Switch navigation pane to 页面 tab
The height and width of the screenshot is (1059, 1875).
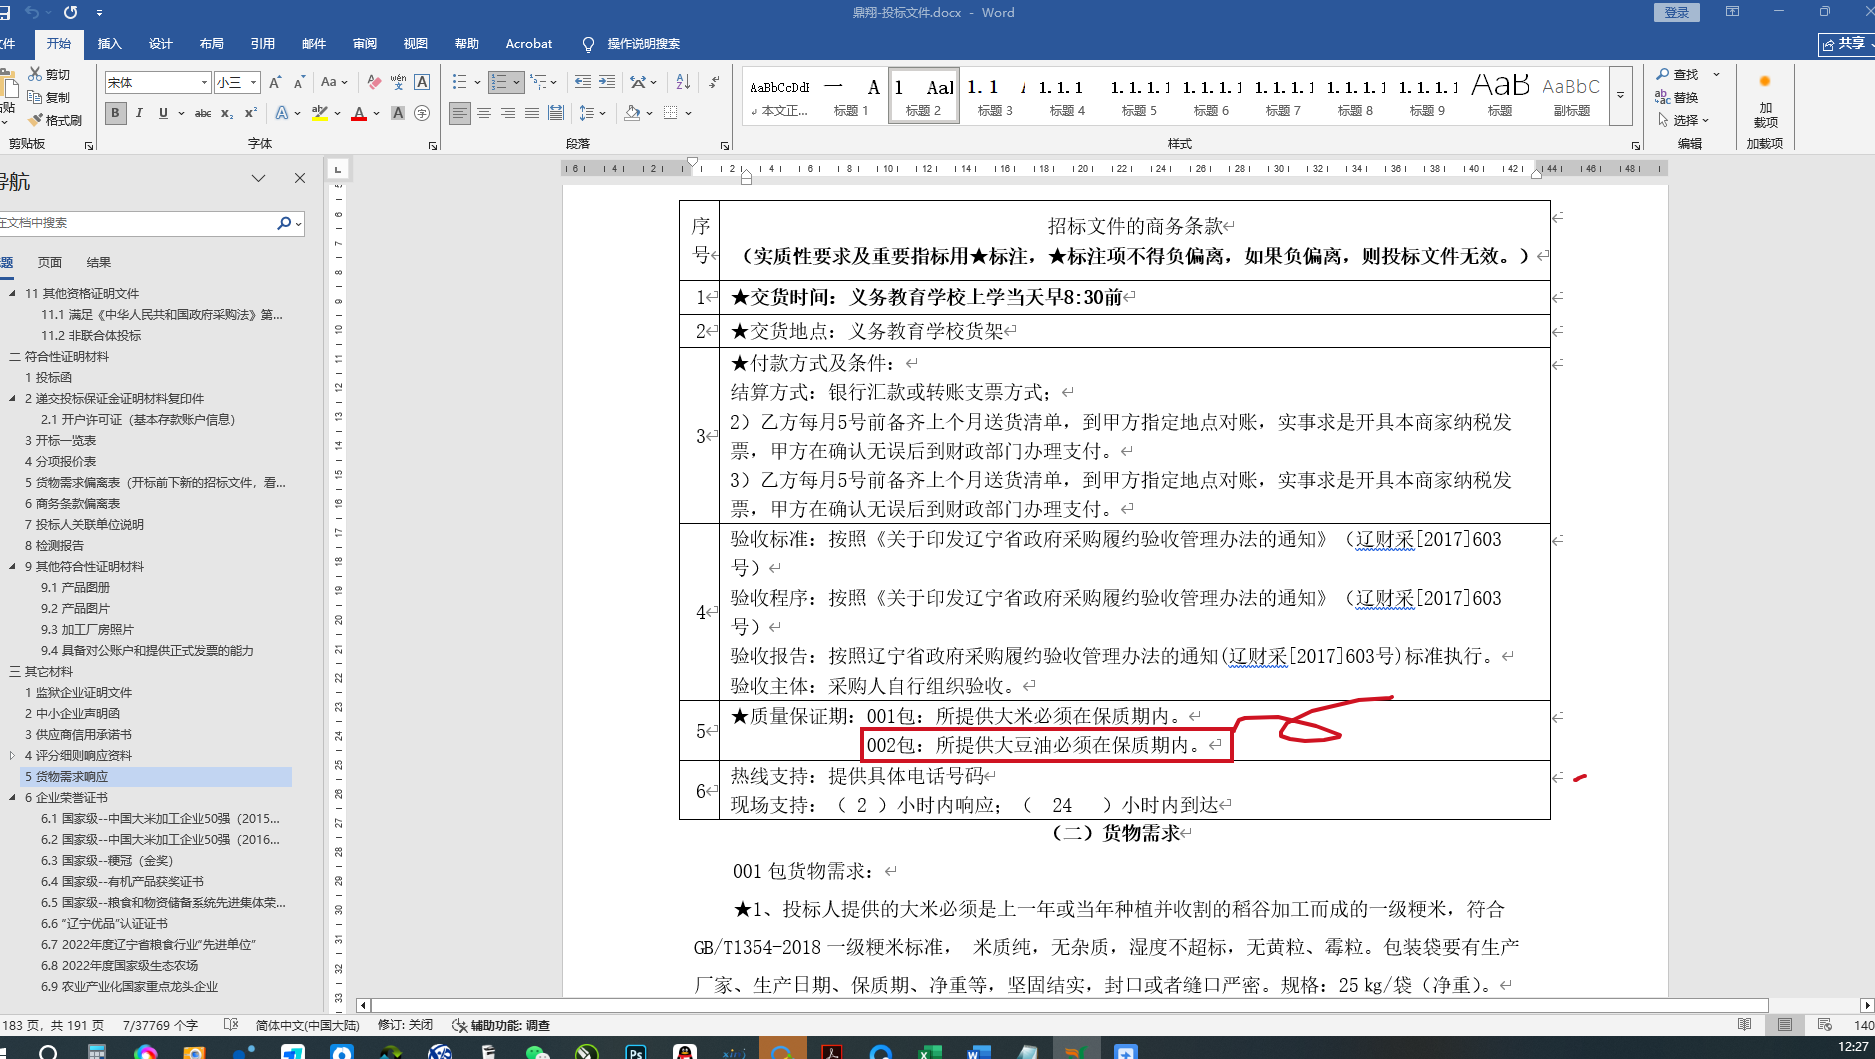tap(49, 262)
